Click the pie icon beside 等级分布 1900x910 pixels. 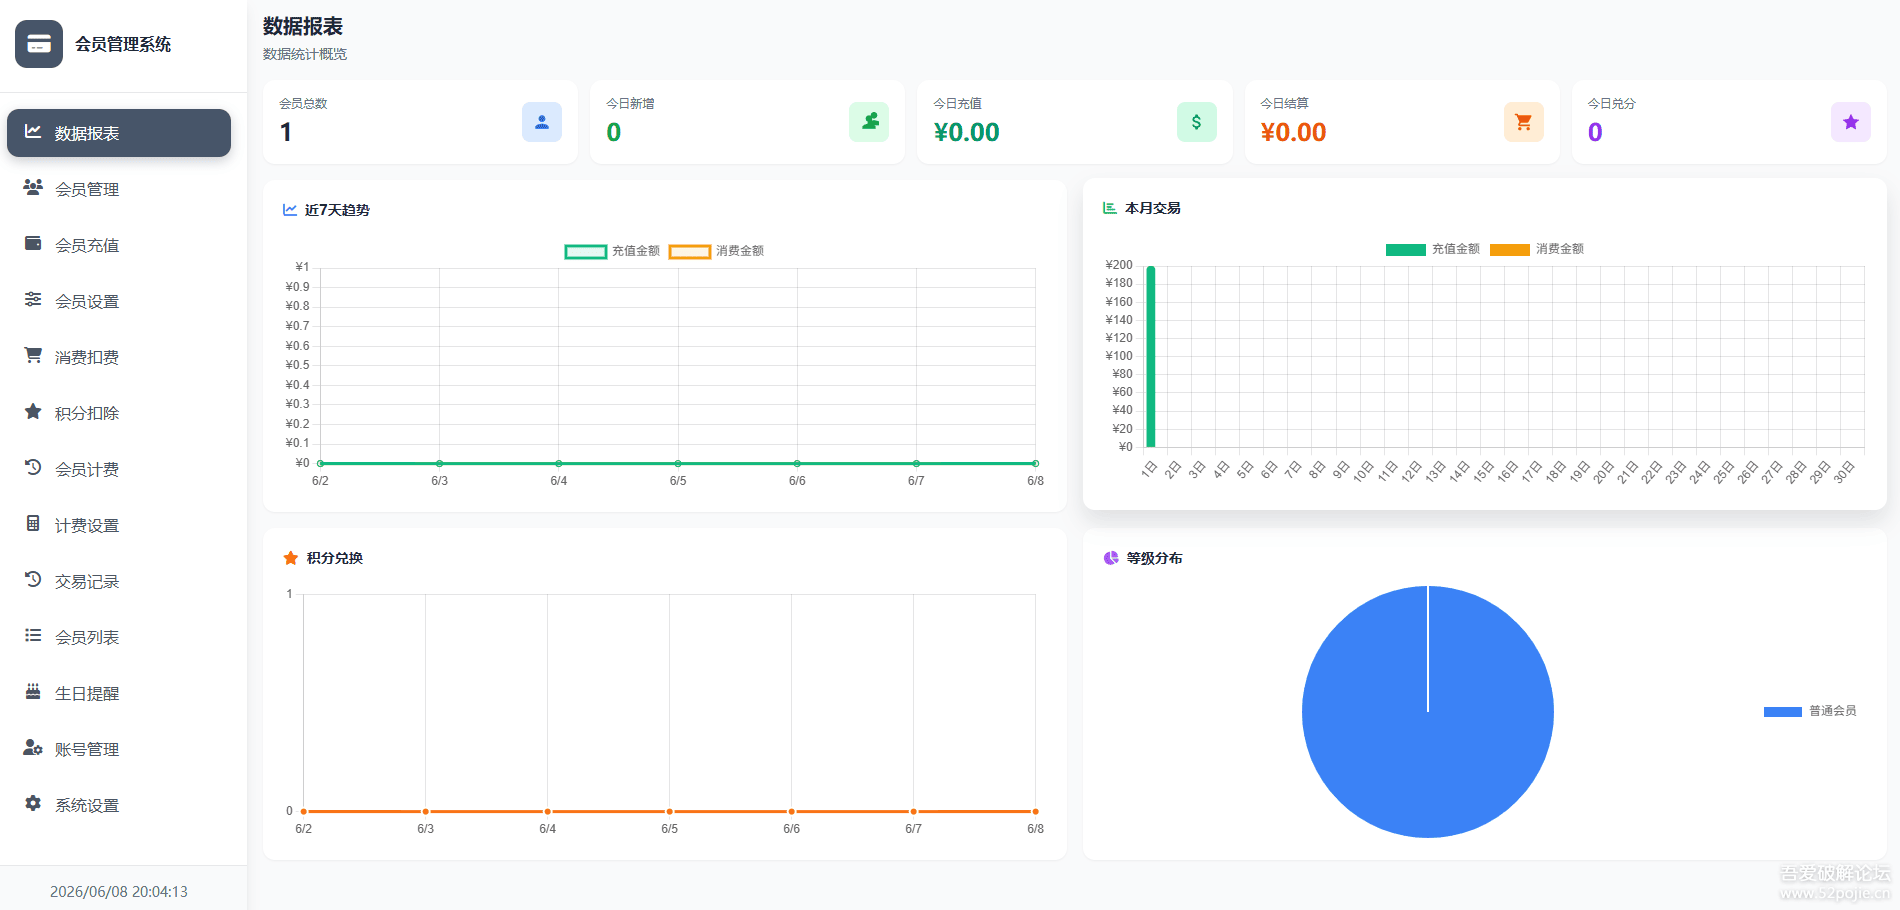(1111, 558)
